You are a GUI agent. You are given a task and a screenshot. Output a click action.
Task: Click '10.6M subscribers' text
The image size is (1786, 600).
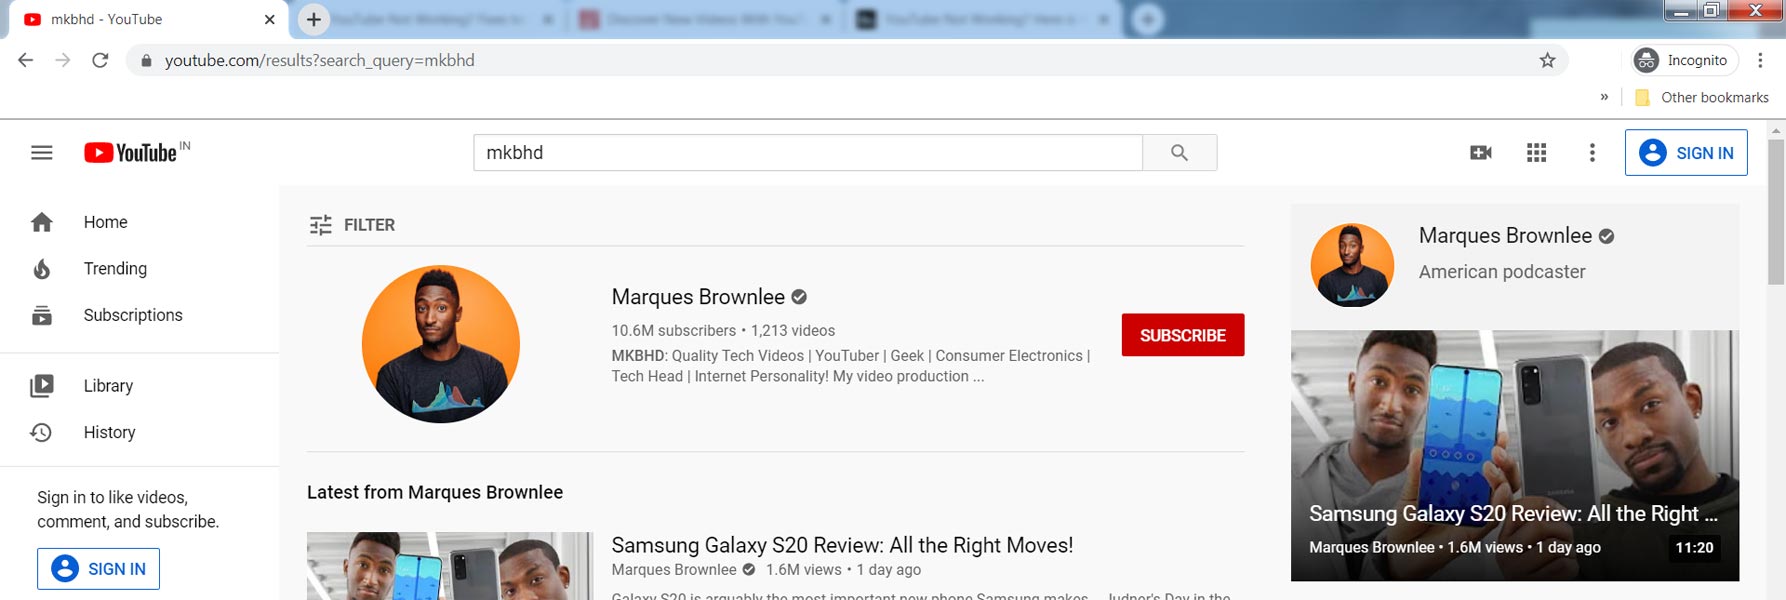pyautogui.click(x=674, y=331)
